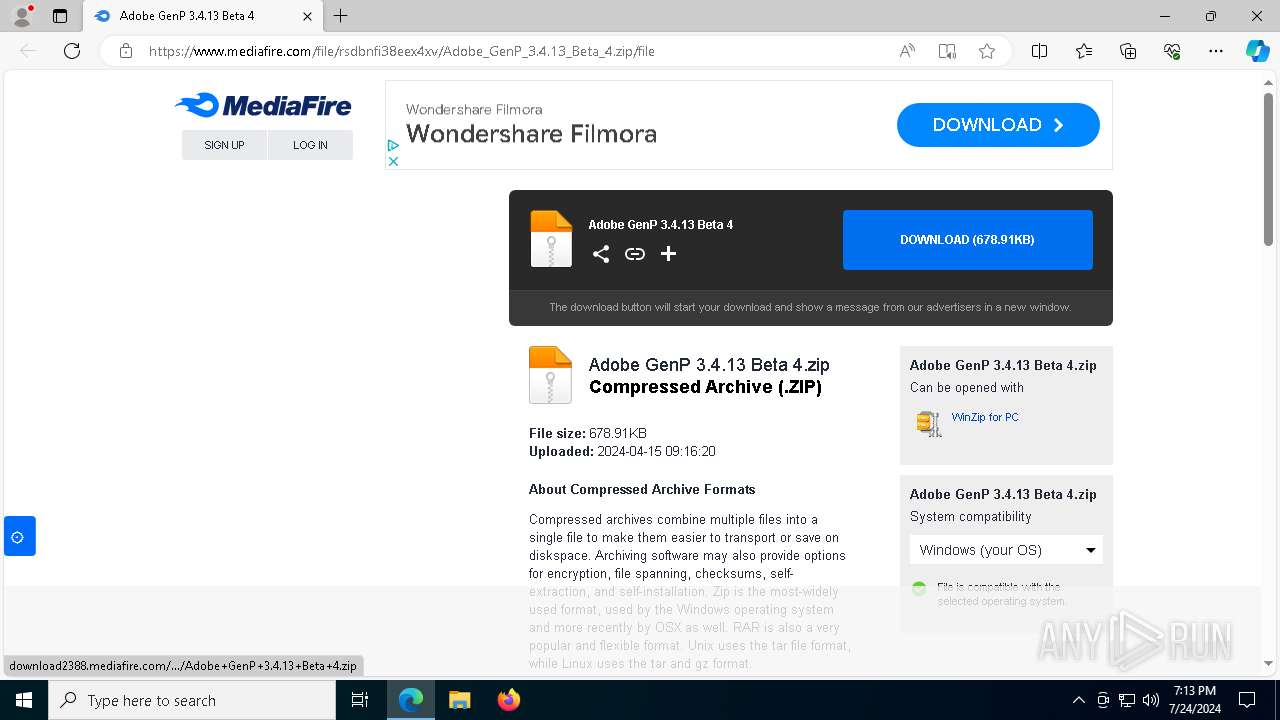Open File Explorer from taskbar
1280x720 pixels.
(459, 700)
